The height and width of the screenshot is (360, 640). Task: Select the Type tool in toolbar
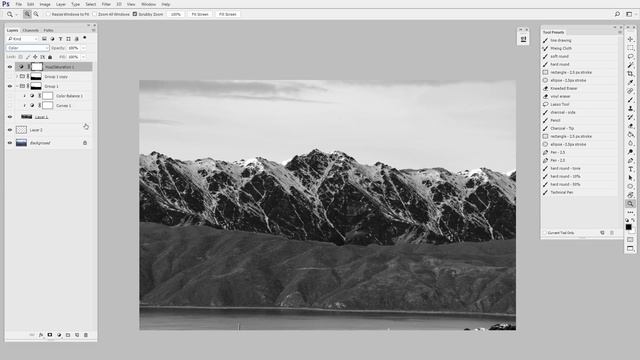point(630,169)
